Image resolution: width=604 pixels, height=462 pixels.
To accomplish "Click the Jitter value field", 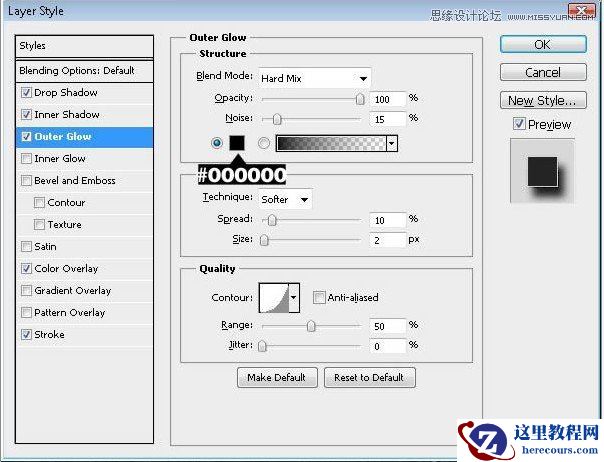I will (x=388, y=346).
